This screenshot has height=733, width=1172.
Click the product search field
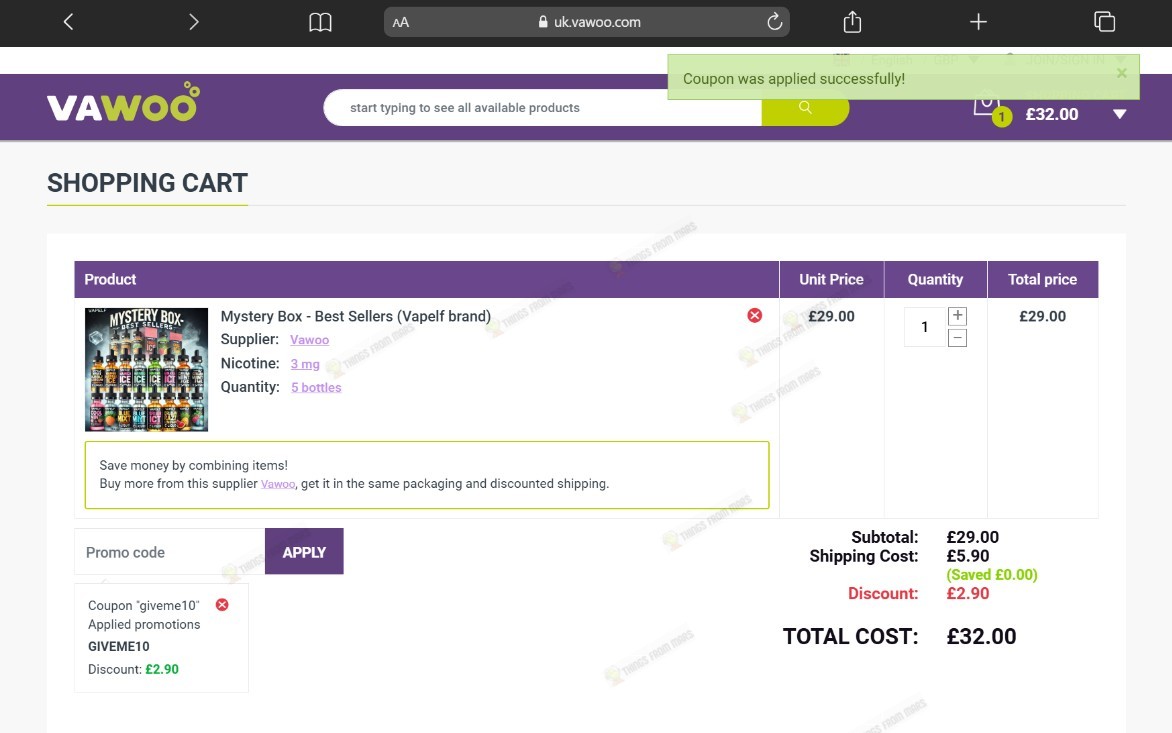[543, 108]
